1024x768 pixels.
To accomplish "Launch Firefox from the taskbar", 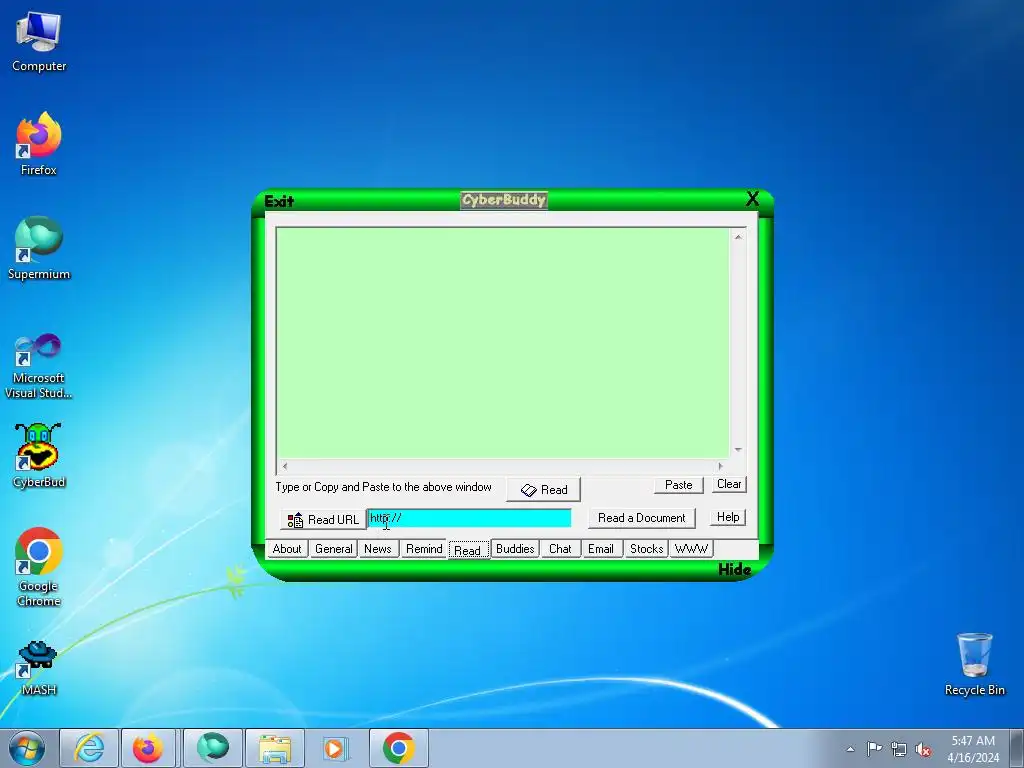I will click(x=148, y=748).
